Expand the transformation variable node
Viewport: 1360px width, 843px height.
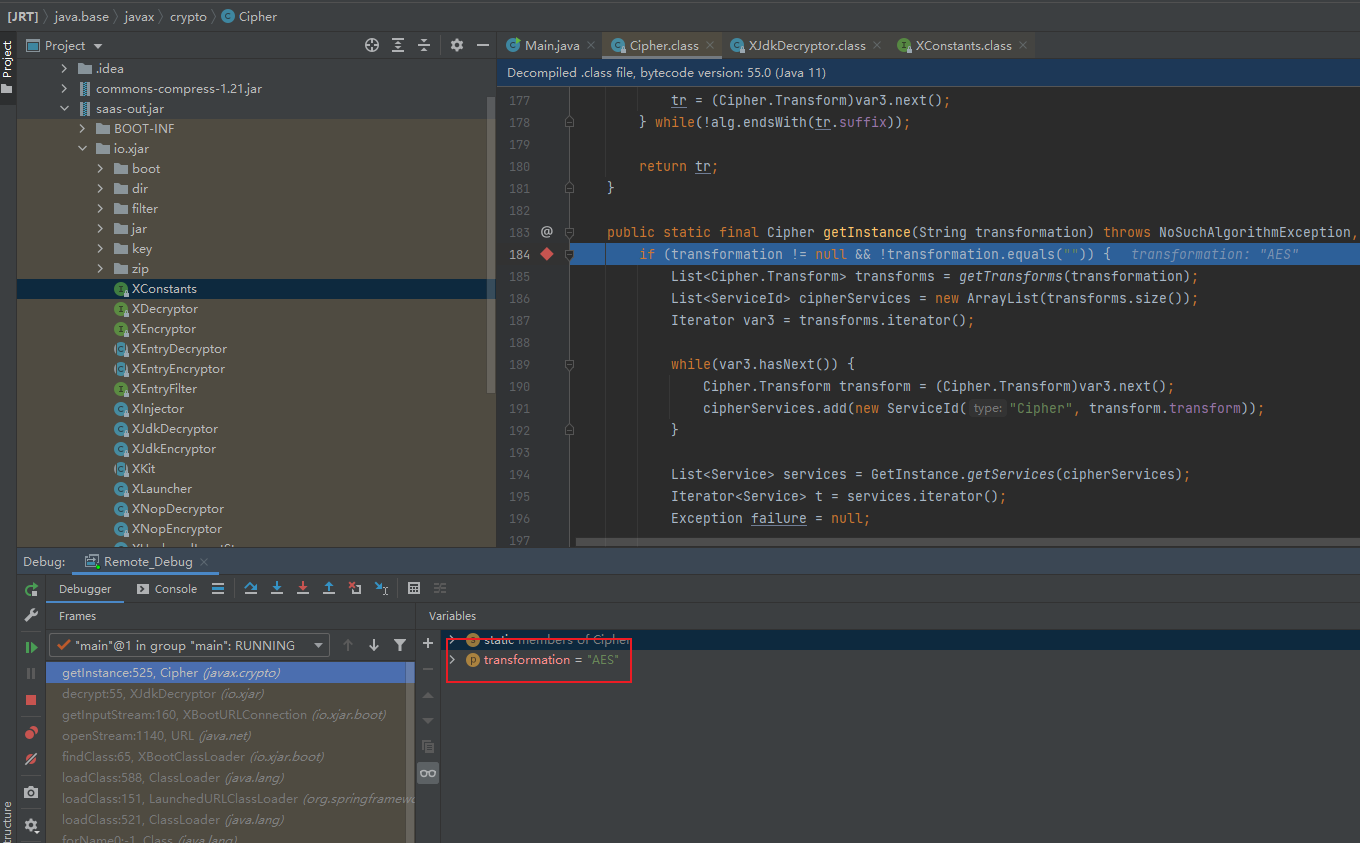tap(452, 660)
